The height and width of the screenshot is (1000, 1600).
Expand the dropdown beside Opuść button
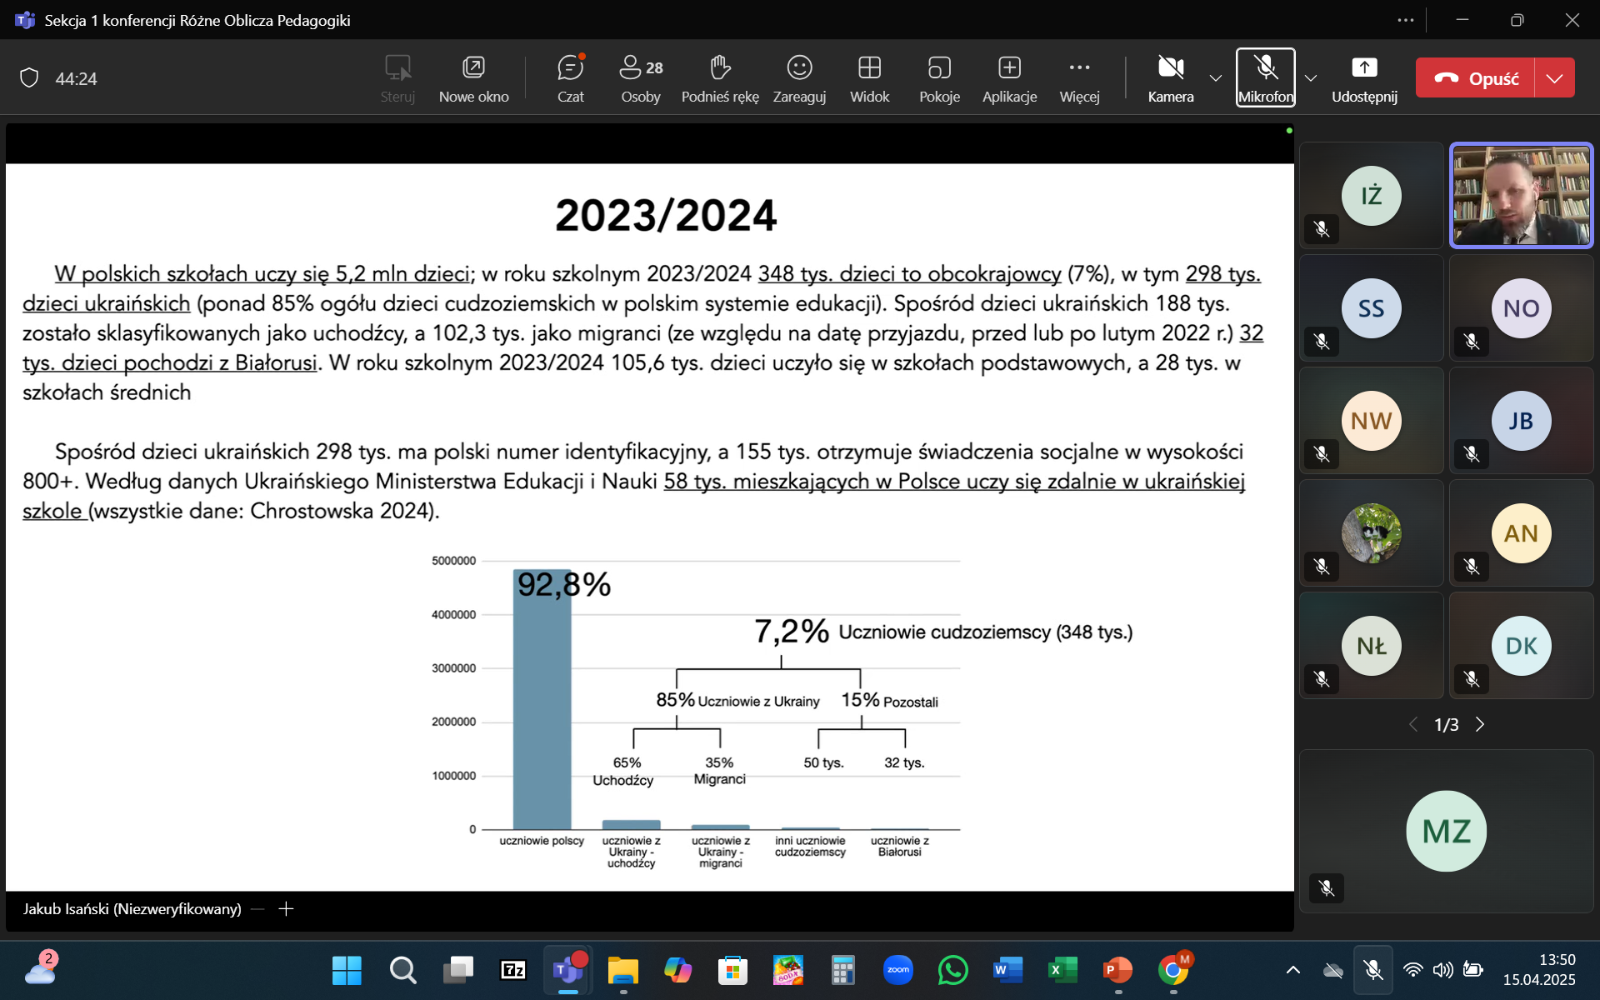1555,78
